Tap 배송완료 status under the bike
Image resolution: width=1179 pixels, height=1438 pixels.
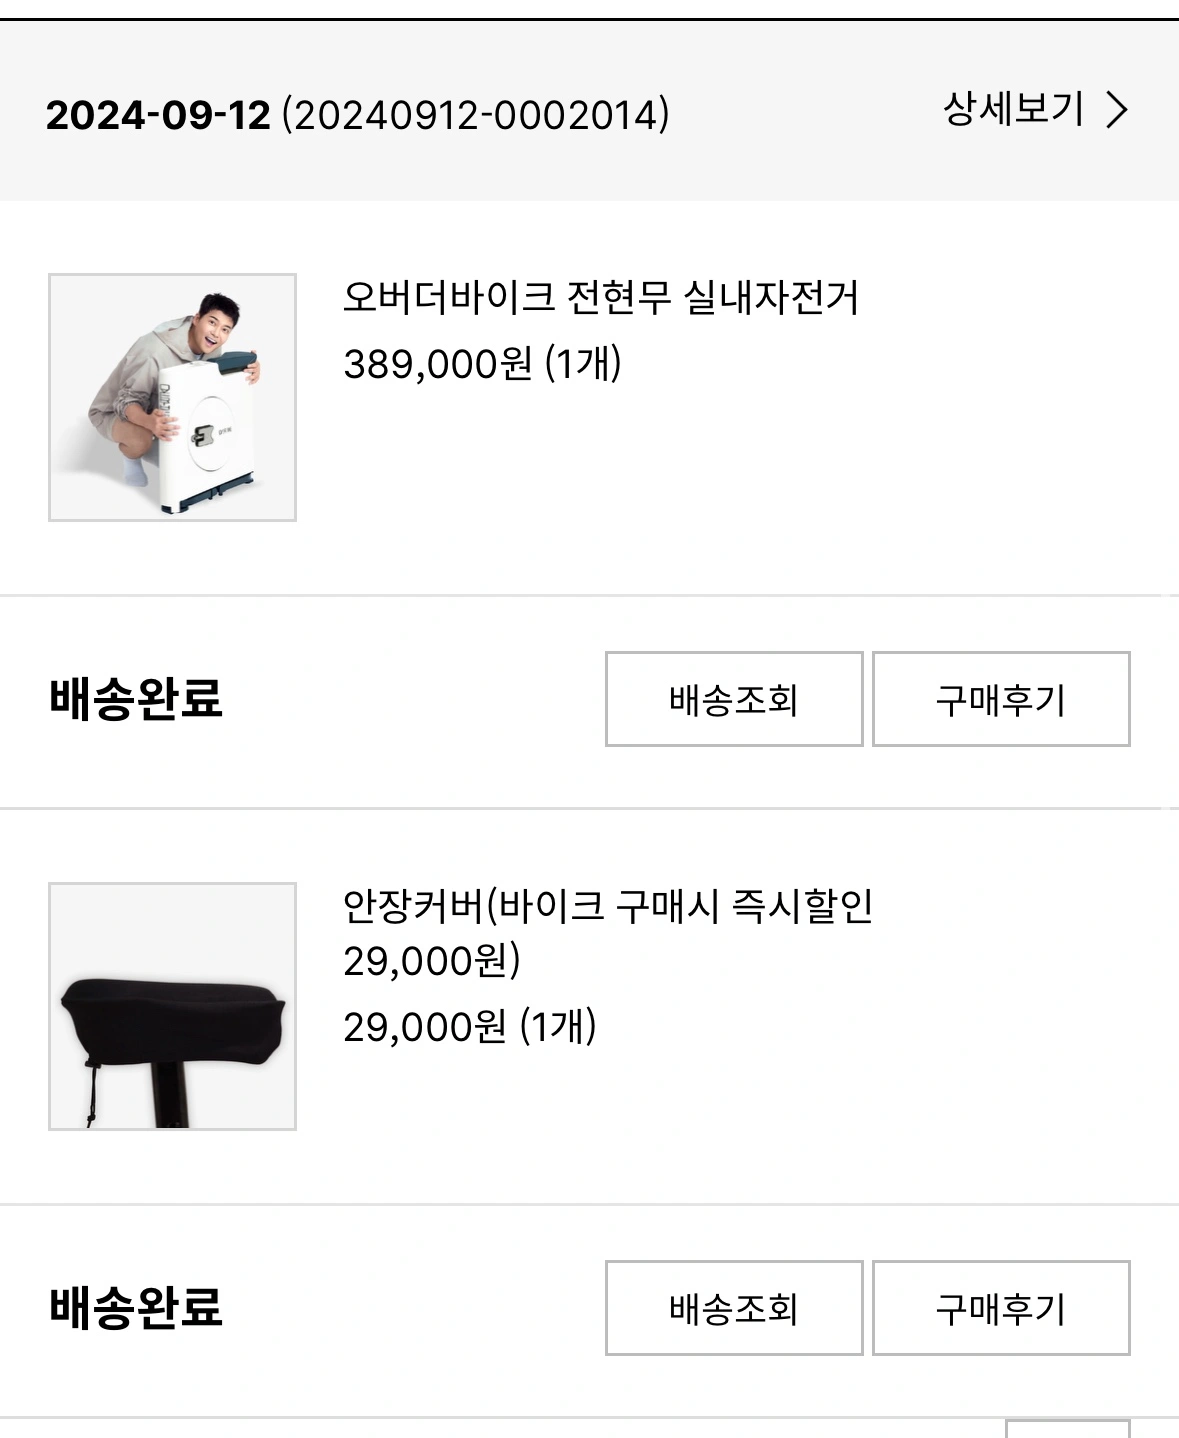click(x=136, y=698)
